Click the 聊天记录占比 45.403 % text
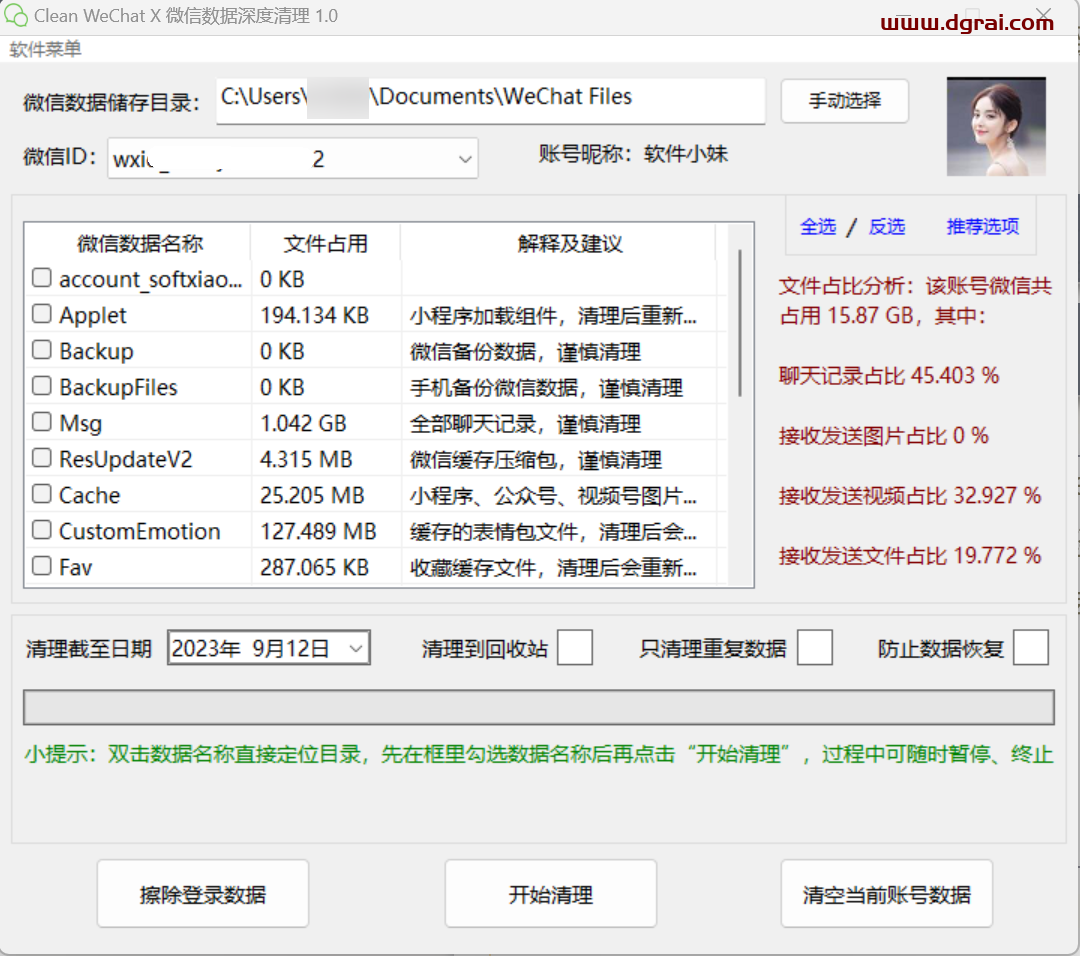 pyautogui.click(x=889, y=375)
